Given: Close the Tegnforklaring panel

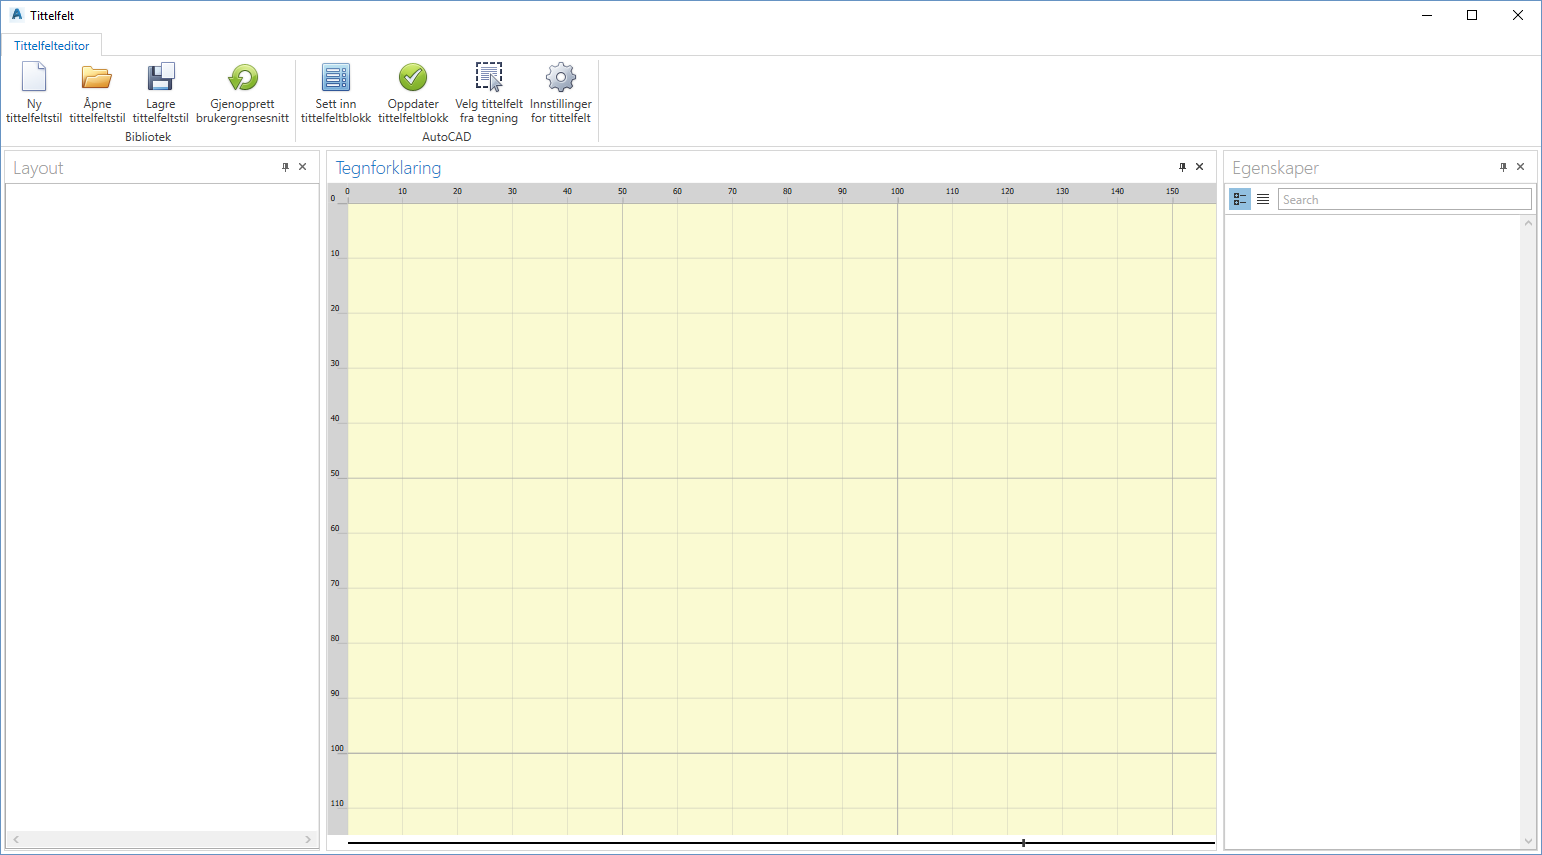Looking at the screenshot, I should [1200, 167].
